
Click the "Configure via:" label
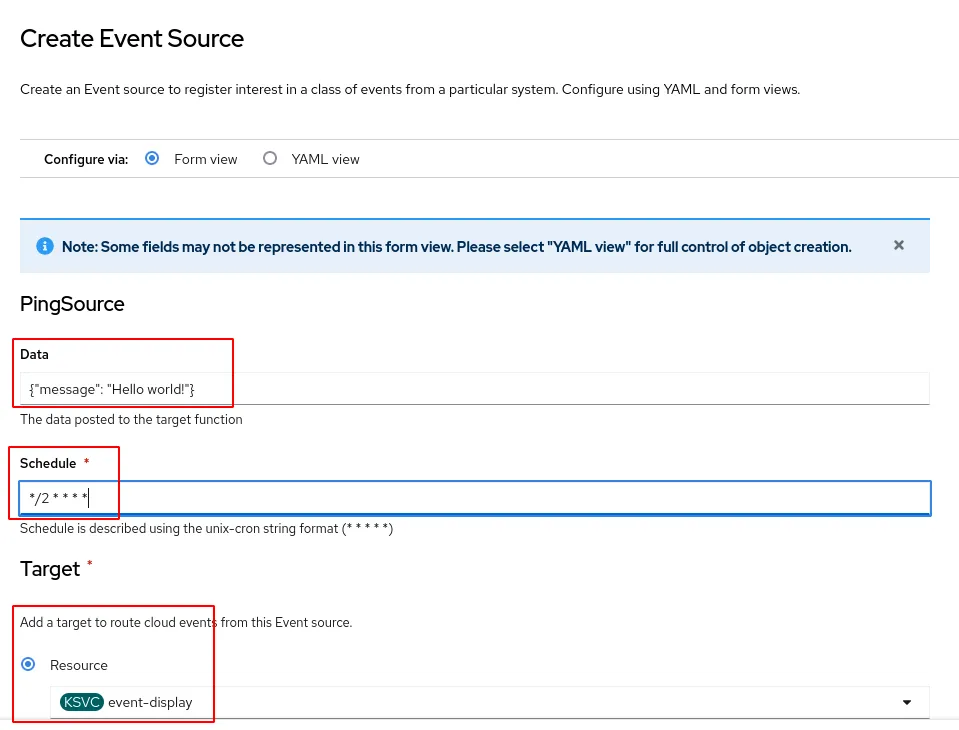coord(86,159)
